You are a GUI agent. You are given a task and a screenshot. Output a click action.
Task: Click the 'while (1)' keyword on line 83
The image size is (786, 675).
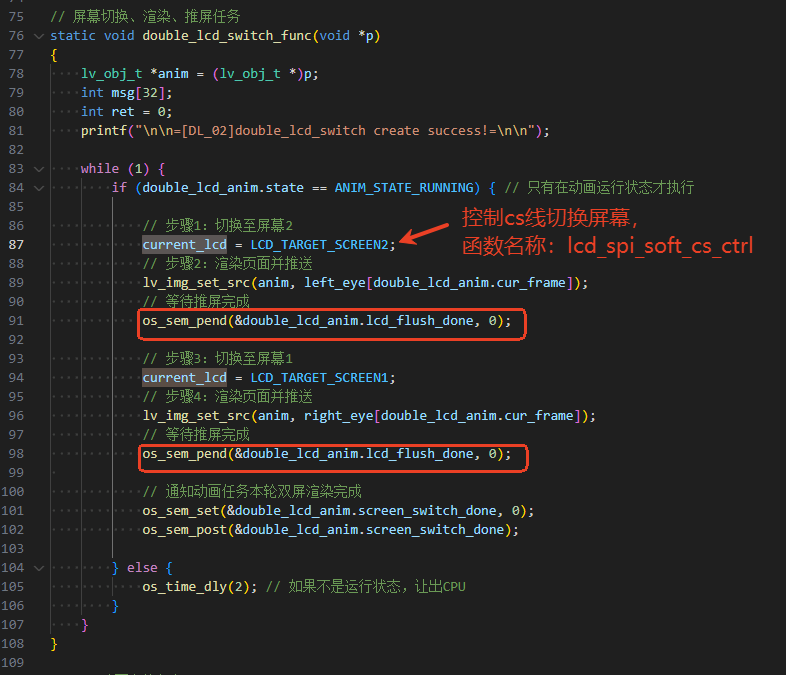[115, 169]
